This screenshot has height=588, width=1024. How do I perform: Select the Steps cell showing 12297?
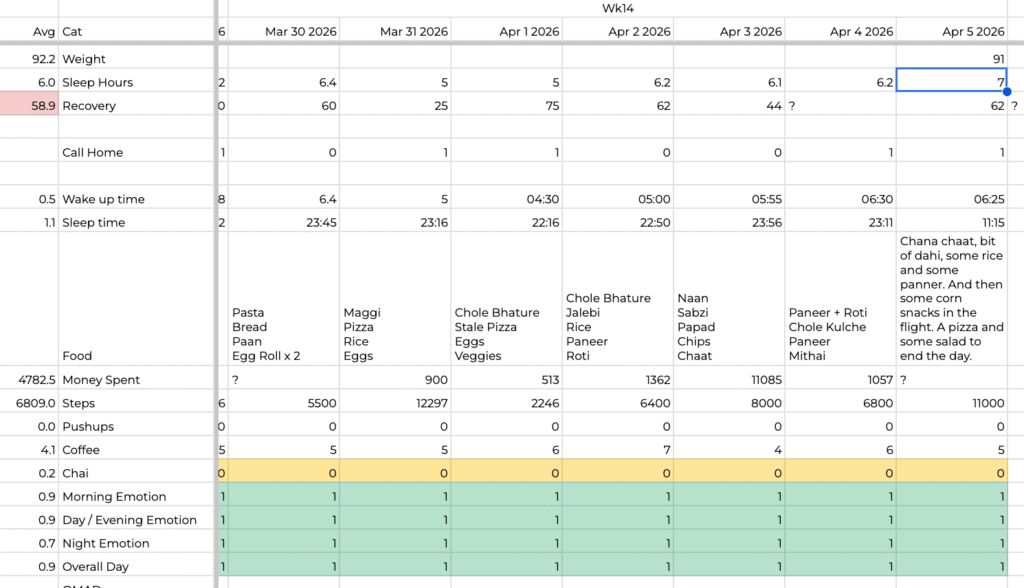396,403
